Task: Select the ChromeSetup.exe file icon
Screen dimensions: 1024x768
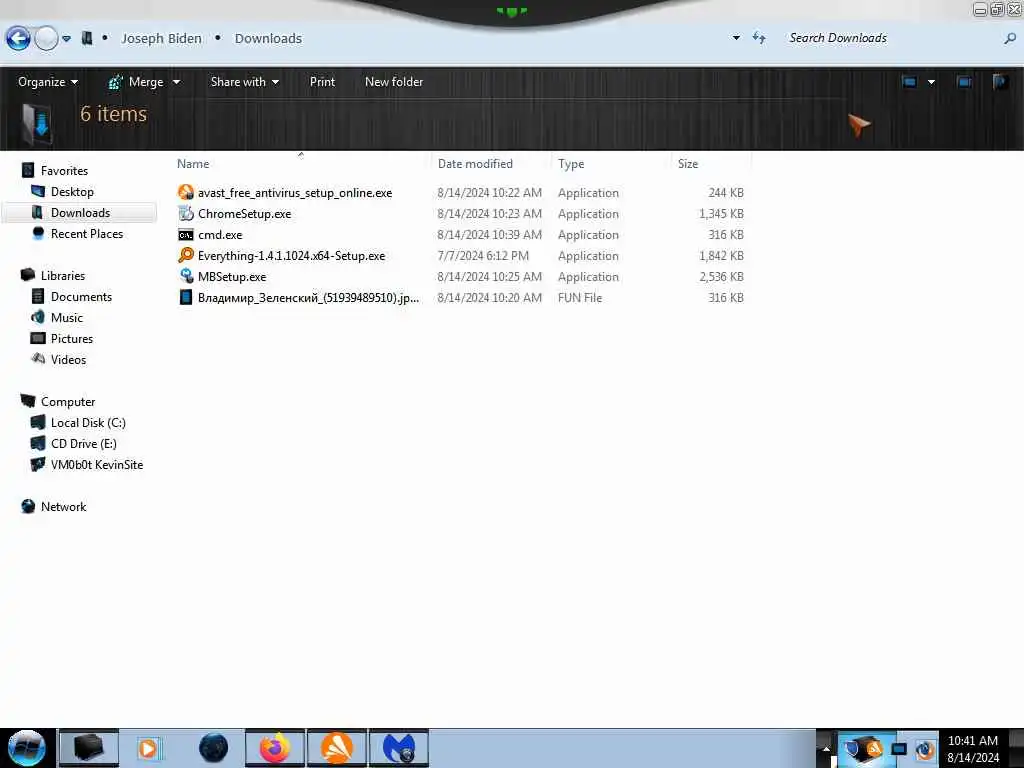Action: pyautogui.click(x=186, y=213)
